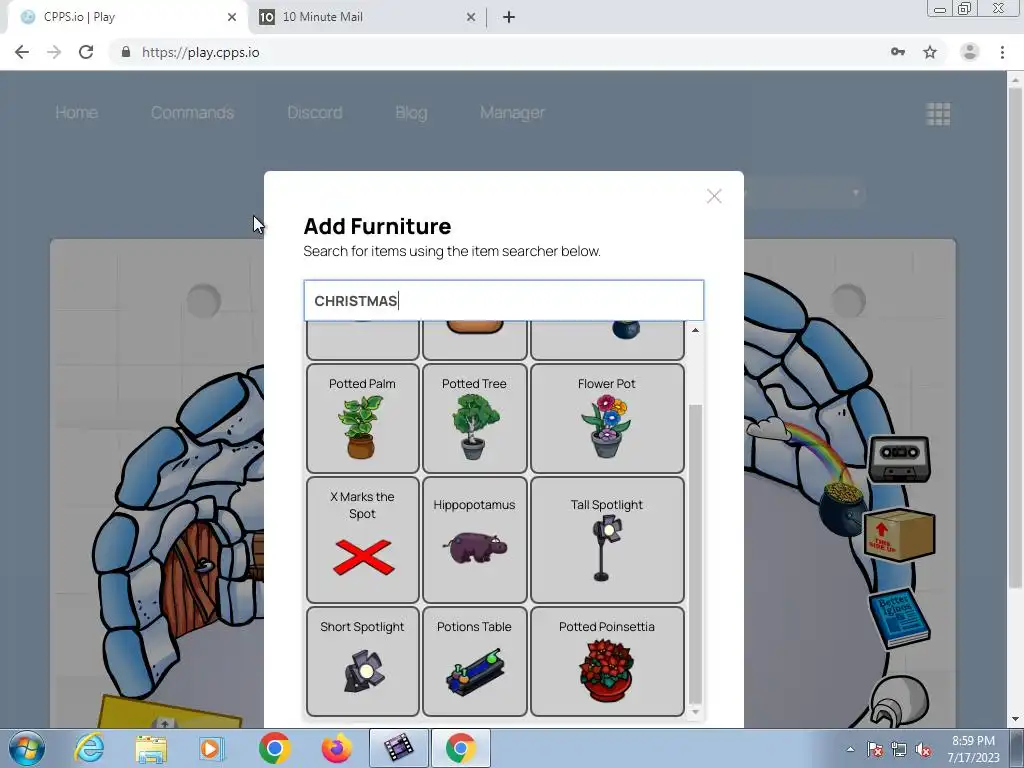This screenshot has height=768, width=1024.
Task: Click the address bar URL
Action: click(x=200, y=52)
